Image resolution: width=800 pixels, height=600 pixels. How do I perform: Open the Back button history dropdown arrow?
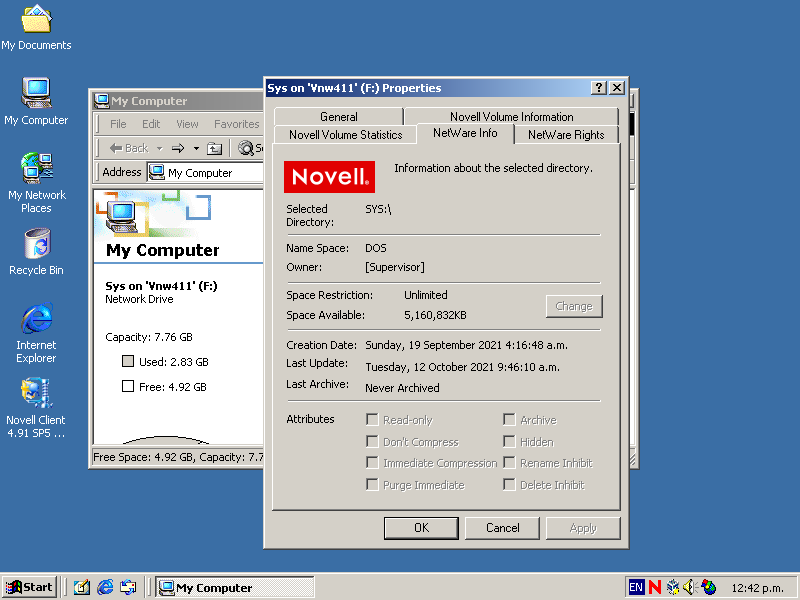coord(159,148)
